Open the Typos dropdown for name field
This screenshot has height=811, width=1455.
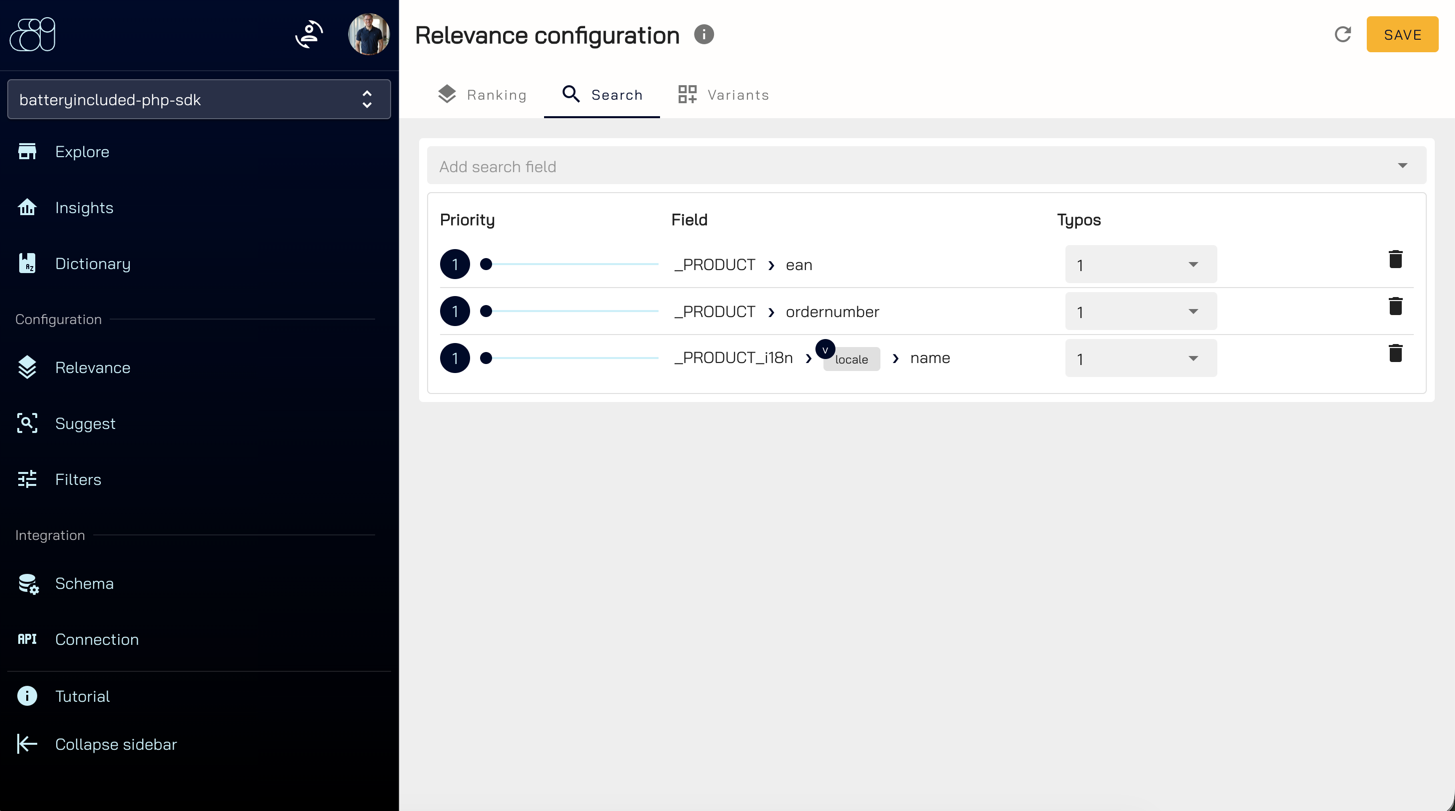(x=1141, y=359)
